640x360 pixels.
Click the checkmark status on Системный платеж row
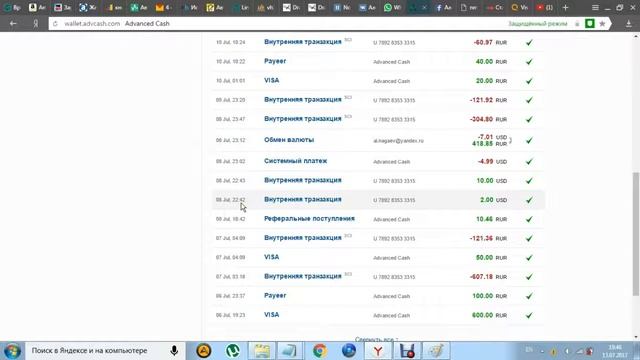(529, 161)
